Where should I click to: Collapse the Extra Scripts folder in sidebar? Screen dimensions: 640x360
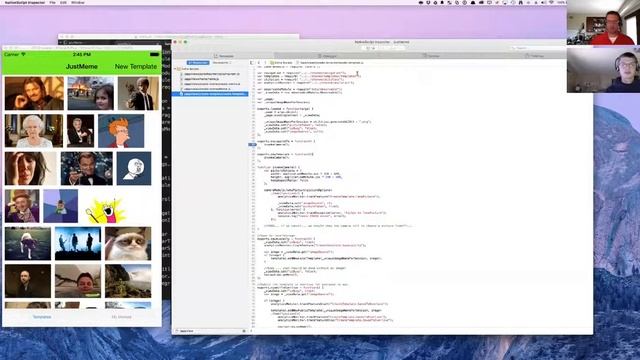pos(176,69)
